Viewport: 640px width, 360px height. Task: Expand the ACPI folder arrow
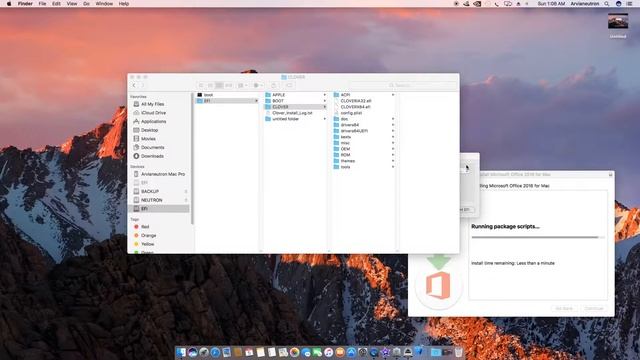393,95
